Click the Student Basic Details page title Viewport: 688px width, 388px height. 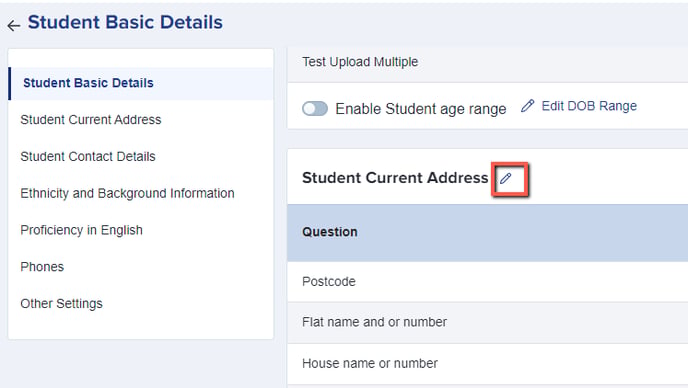click(125, 22)
